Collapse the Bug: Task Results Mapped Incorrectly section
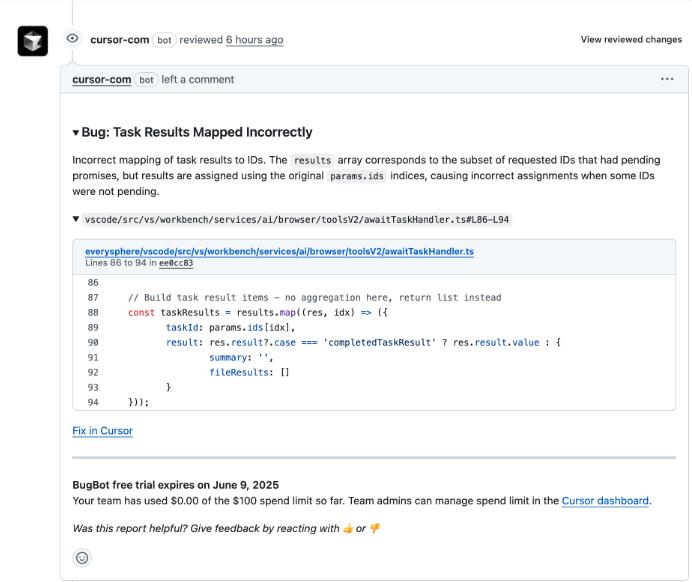692x582 pixels. (x=76, y=132)
